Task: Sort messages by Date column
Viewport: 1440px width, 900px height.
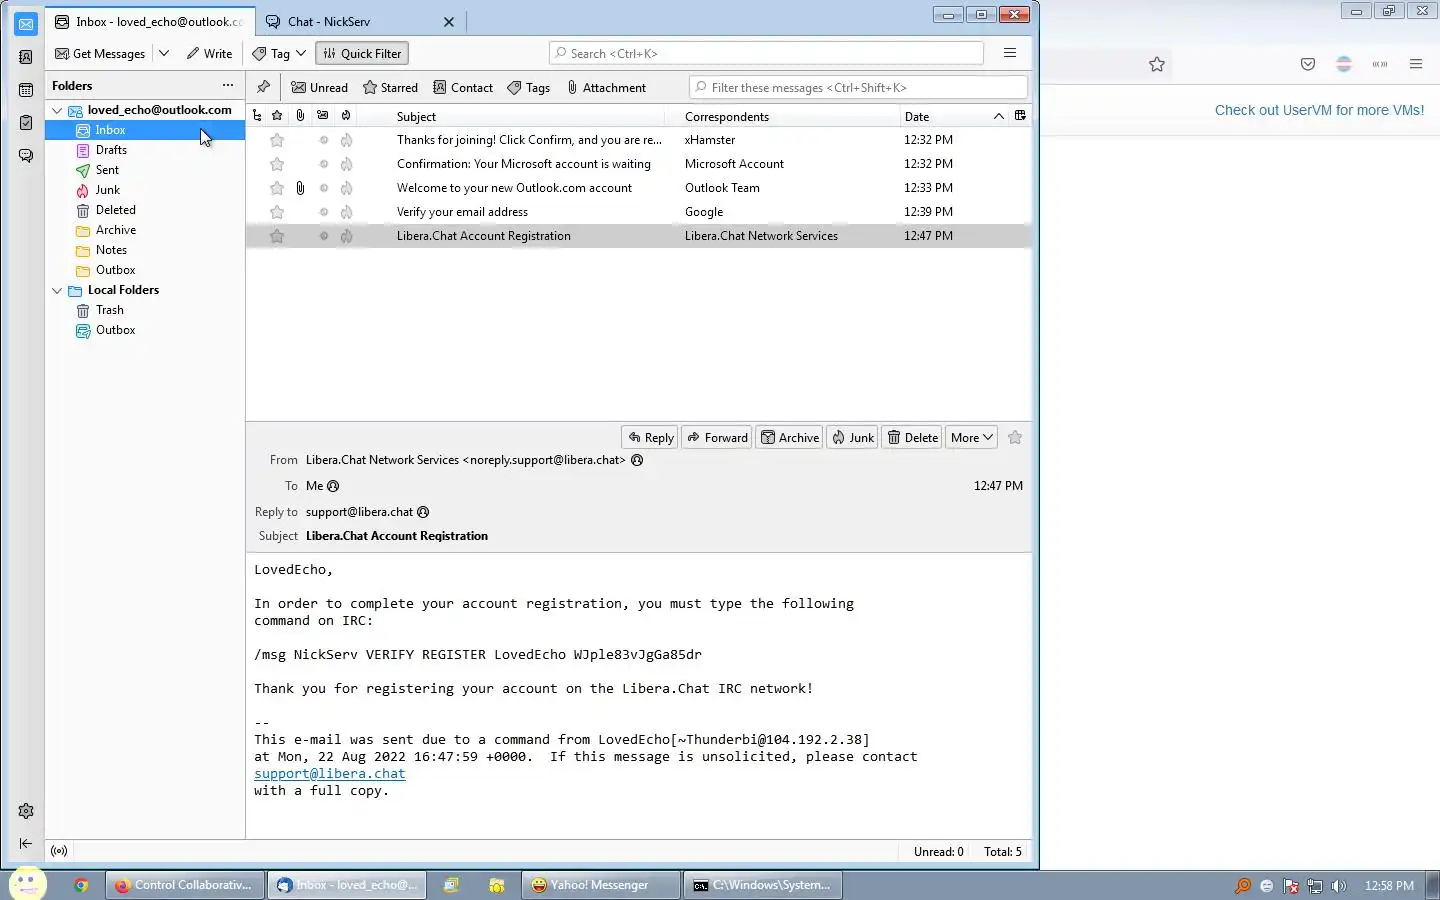Action: (x=954, y=116)
